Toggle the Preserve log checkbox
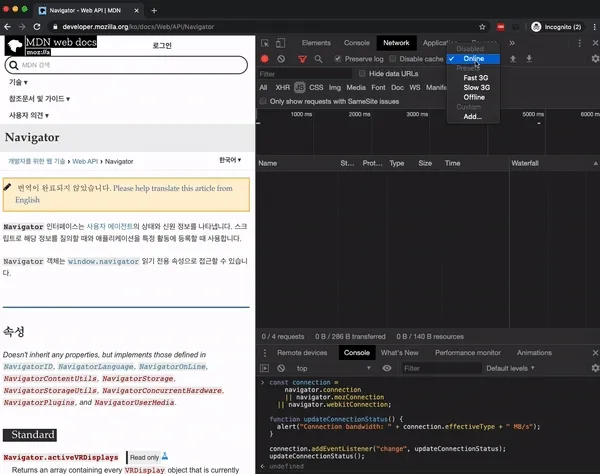The image size is (600, 474). (338, 59)
